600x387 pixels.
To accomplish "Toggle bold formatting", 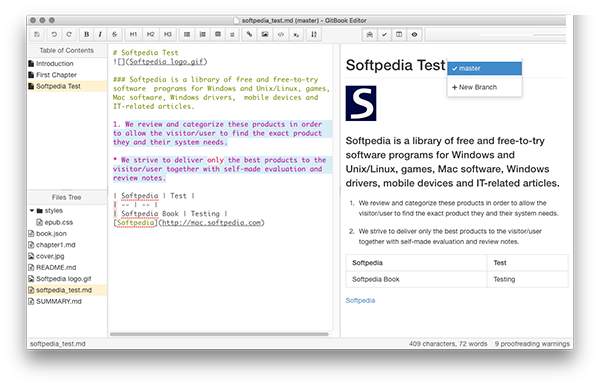I will pyautogui.click(x=86, y=34).
